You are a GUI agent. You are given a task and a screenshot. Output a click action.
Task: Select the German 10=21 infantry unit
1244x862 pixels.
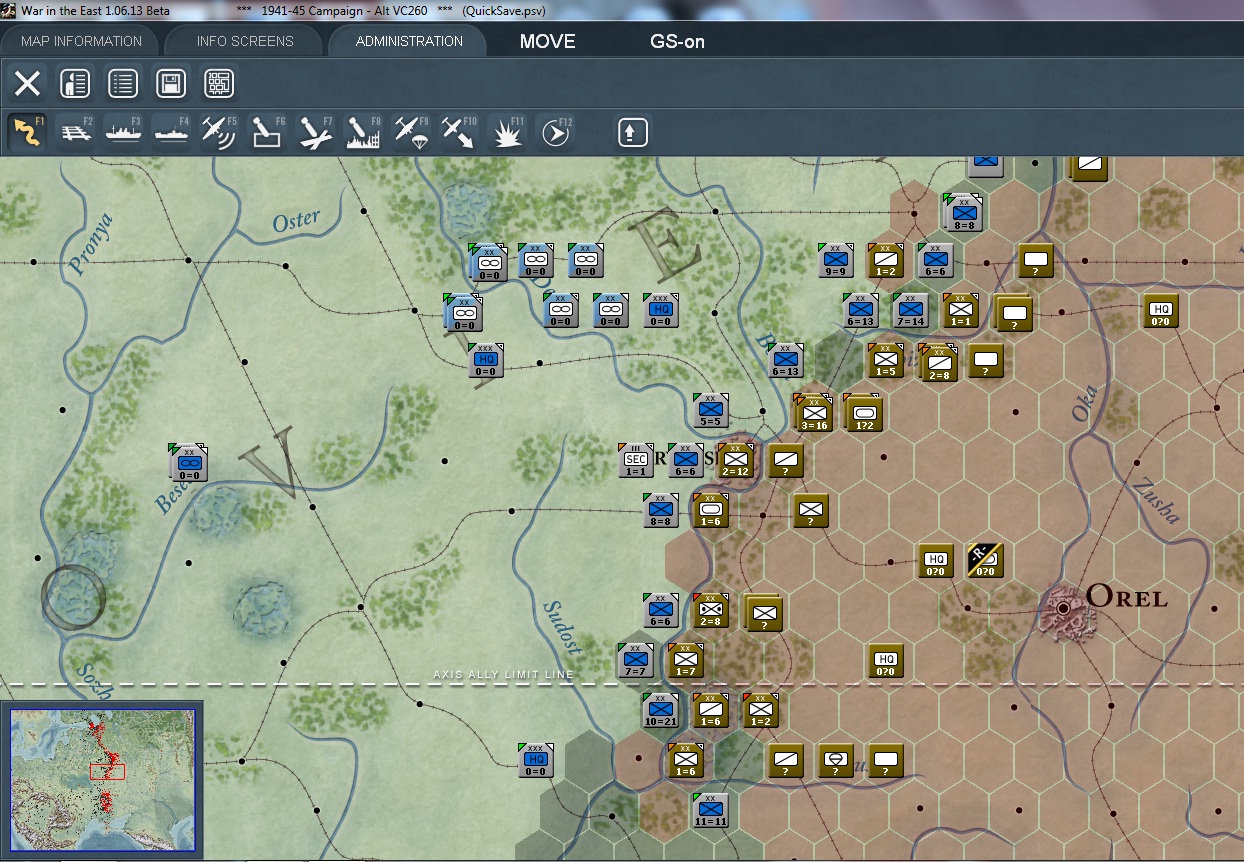661,710
